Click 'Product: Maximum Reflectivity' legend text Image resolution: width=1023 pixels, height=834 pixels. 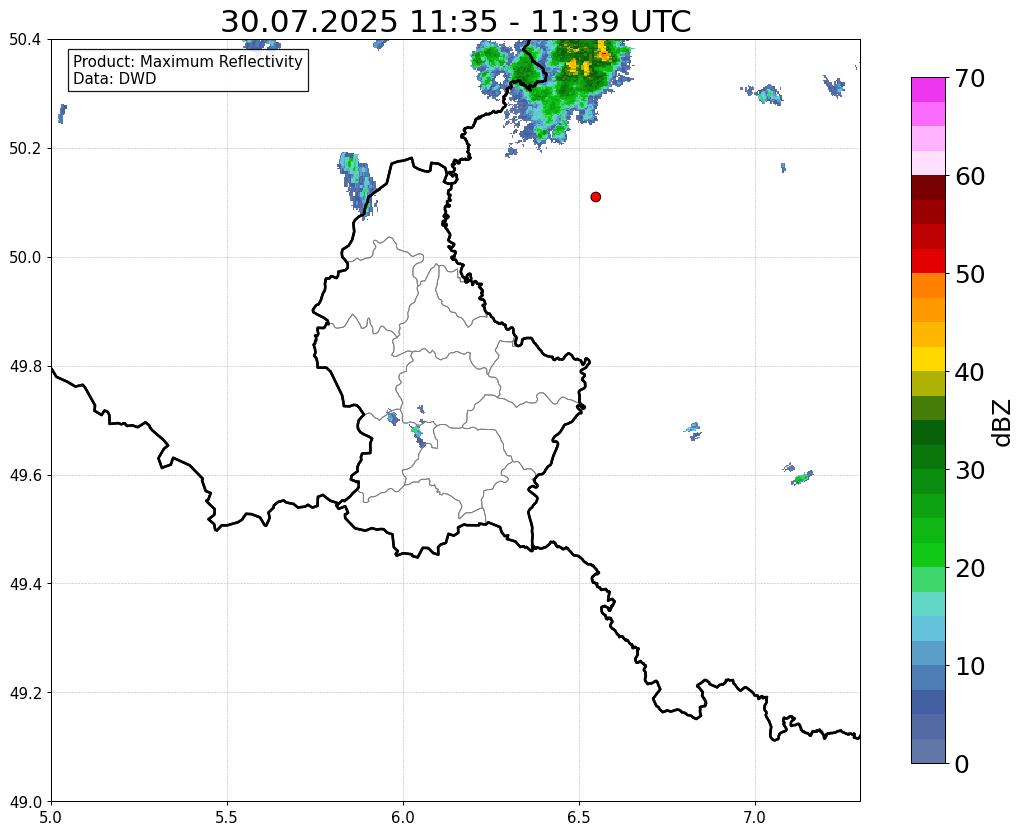coord(188,61)
